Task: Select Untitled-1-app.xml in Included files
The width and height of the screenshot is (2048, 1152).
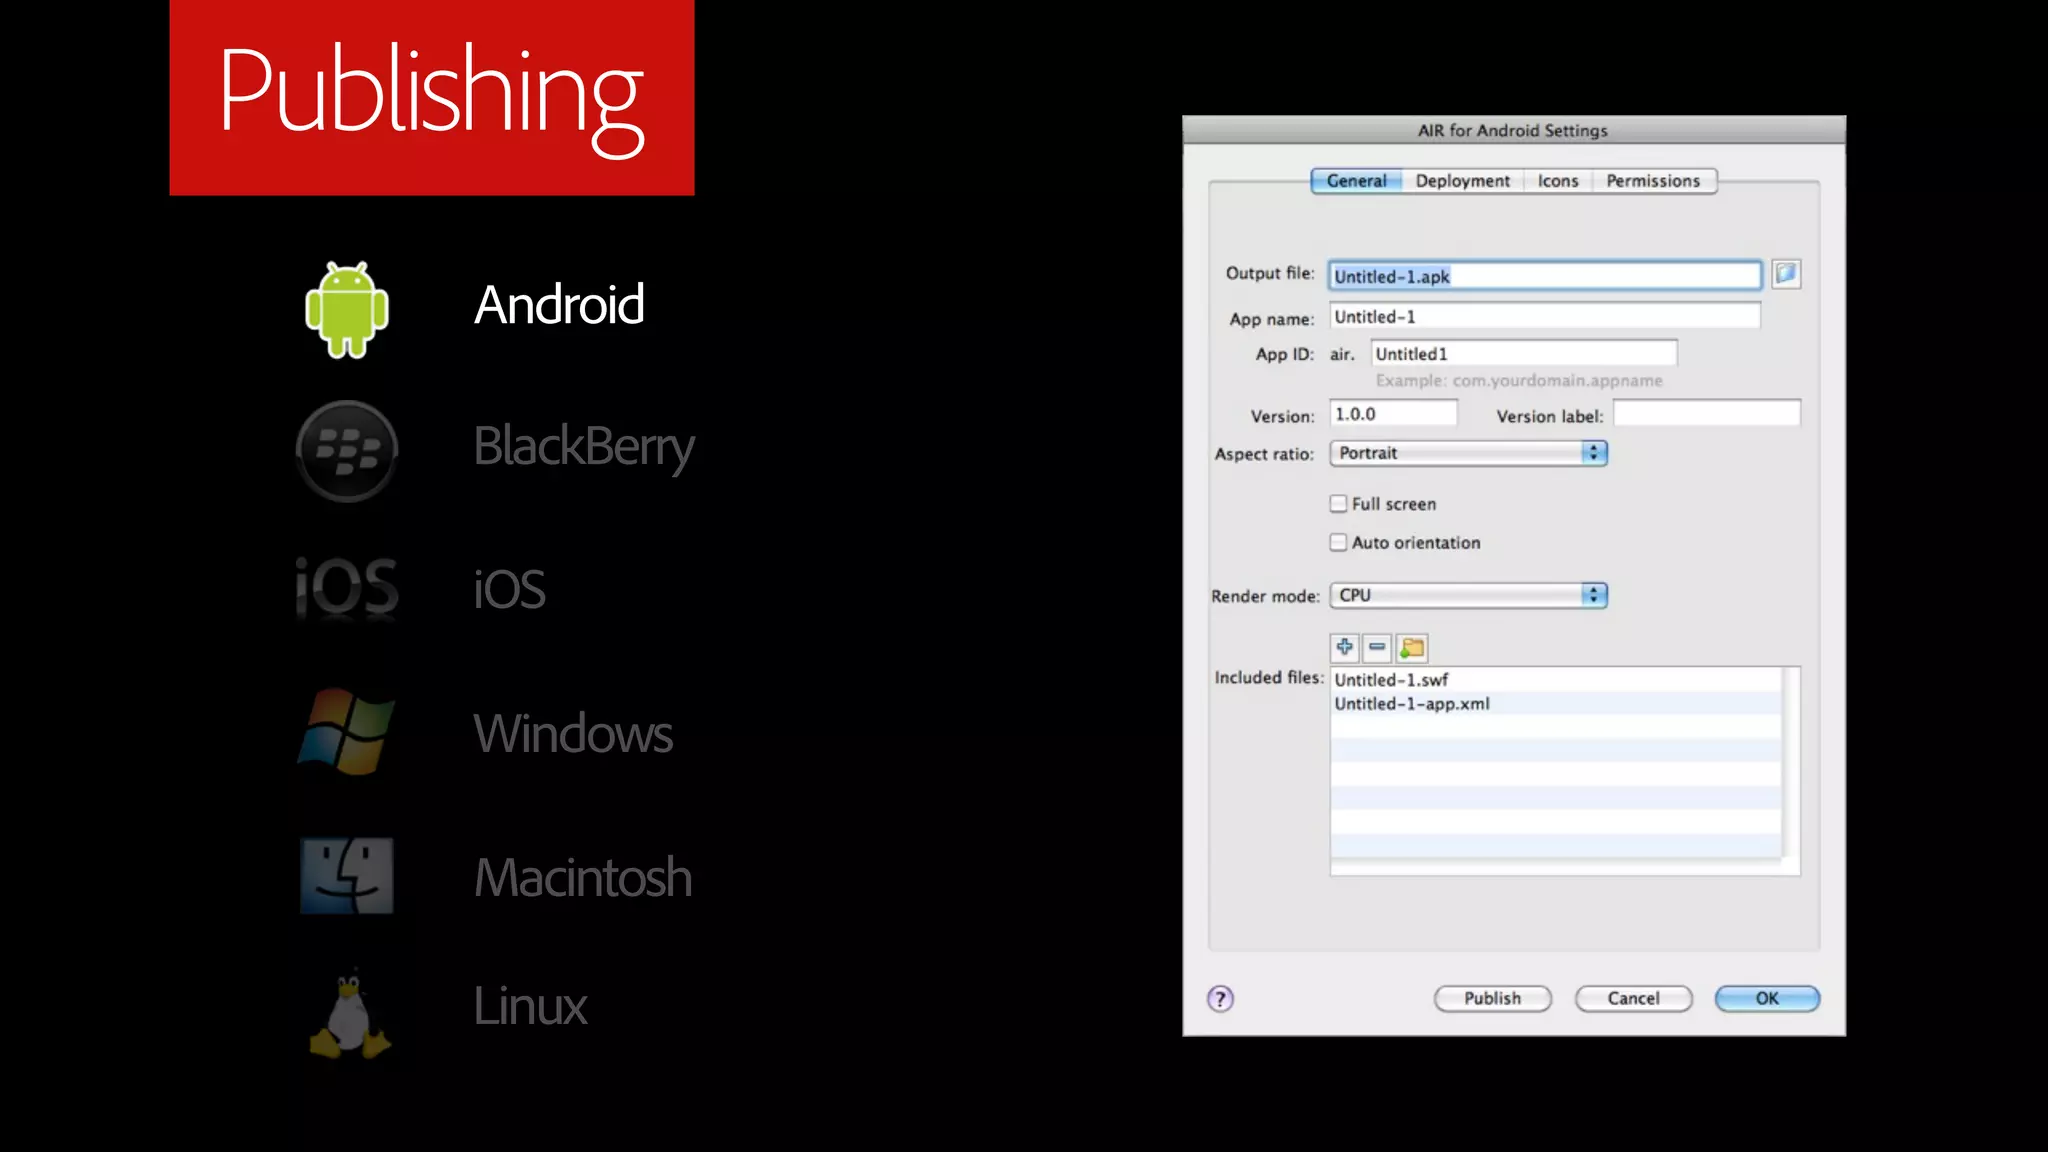Action: (1556, 703)
